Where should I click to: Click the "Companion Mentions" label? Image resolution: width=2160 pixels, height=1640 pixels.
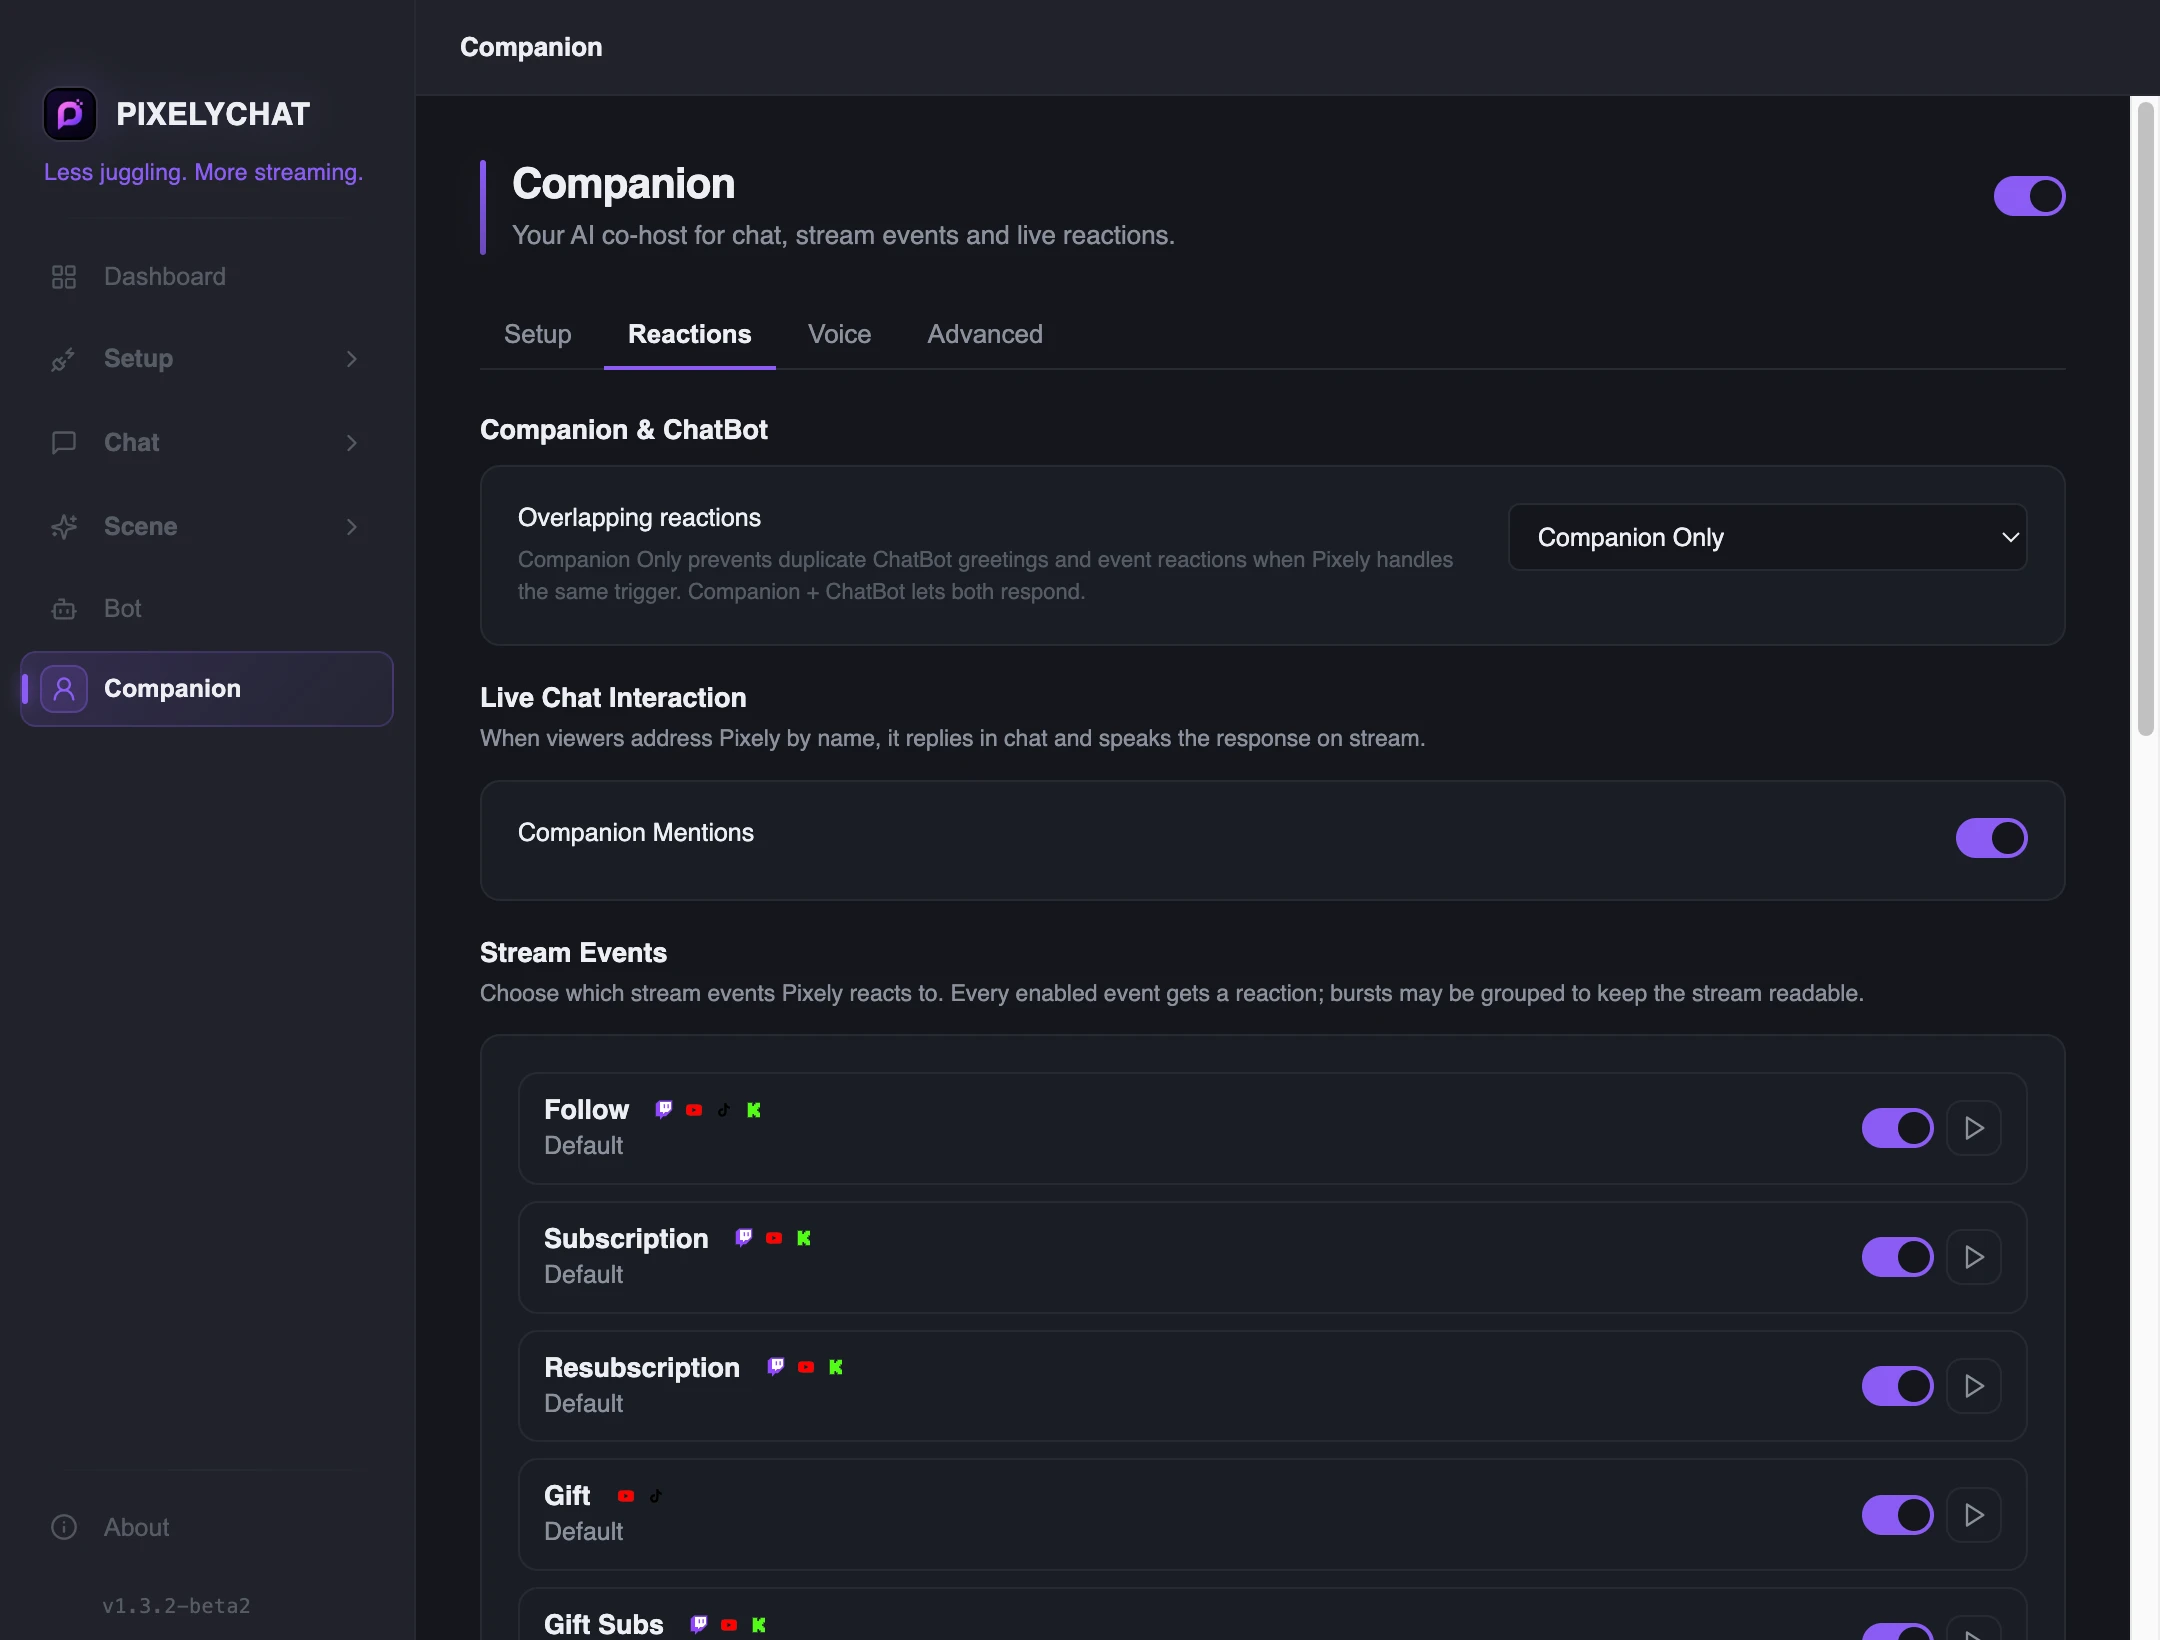(x=636, y=833)
